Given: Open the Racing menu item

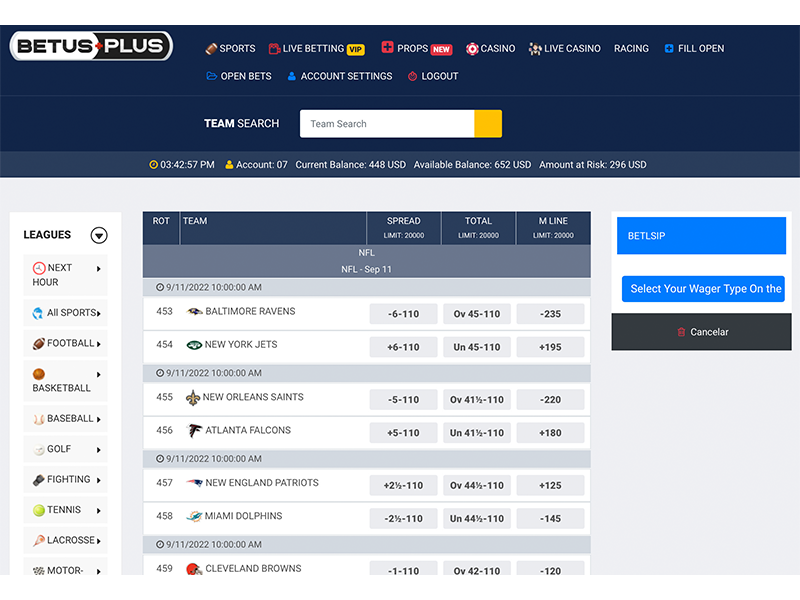Looking at the screenshot, I should click(631, 49).
